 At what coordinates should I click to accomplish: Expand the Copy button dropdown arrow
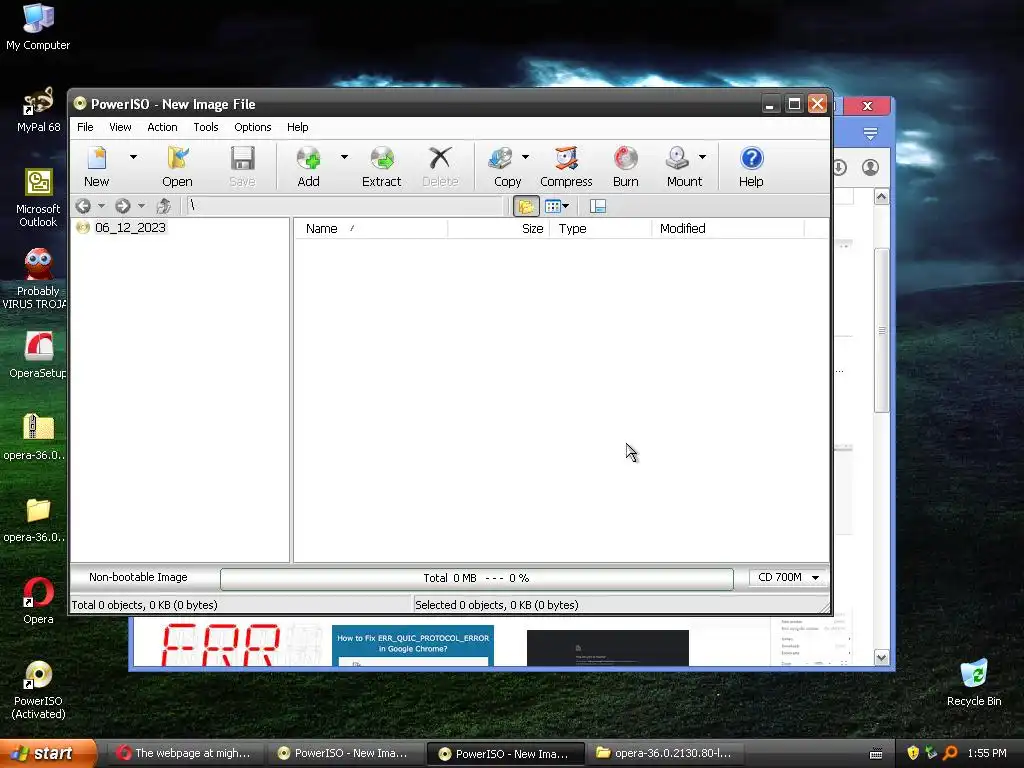coord(525,157)
